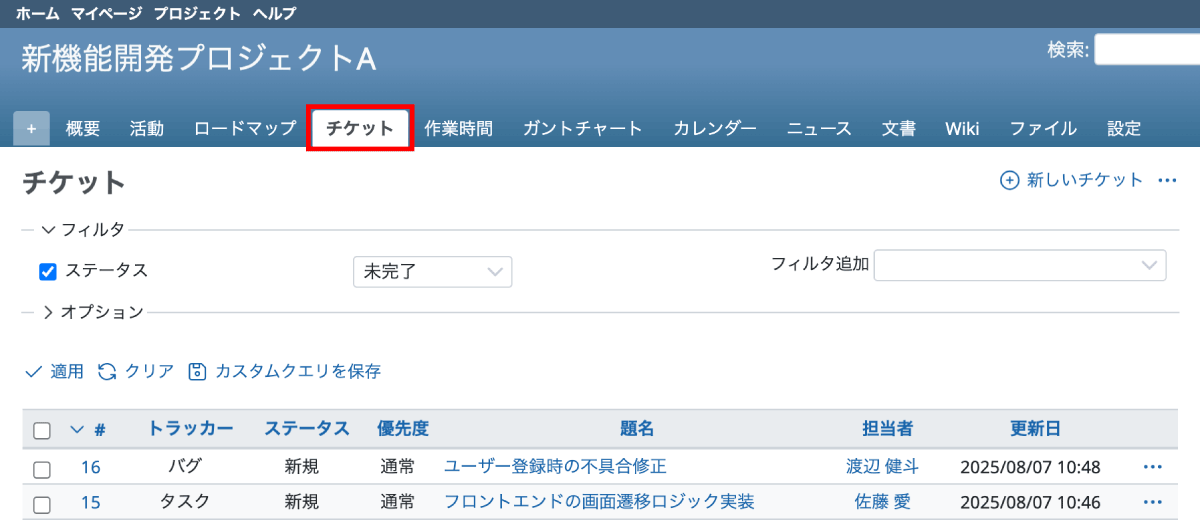The width and height of the screenshot is (1200, 525).
Task: Open actions menu for ticket 16 row
Action: pyautogui.click(x=1152, y=467)
